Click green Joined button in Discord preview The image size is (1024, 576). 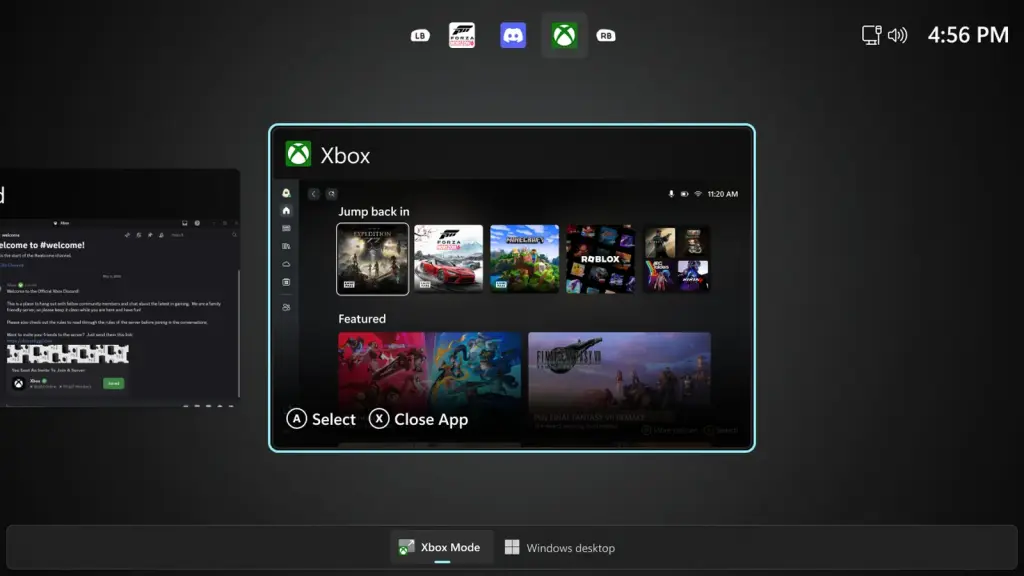(x=114, y=383)
